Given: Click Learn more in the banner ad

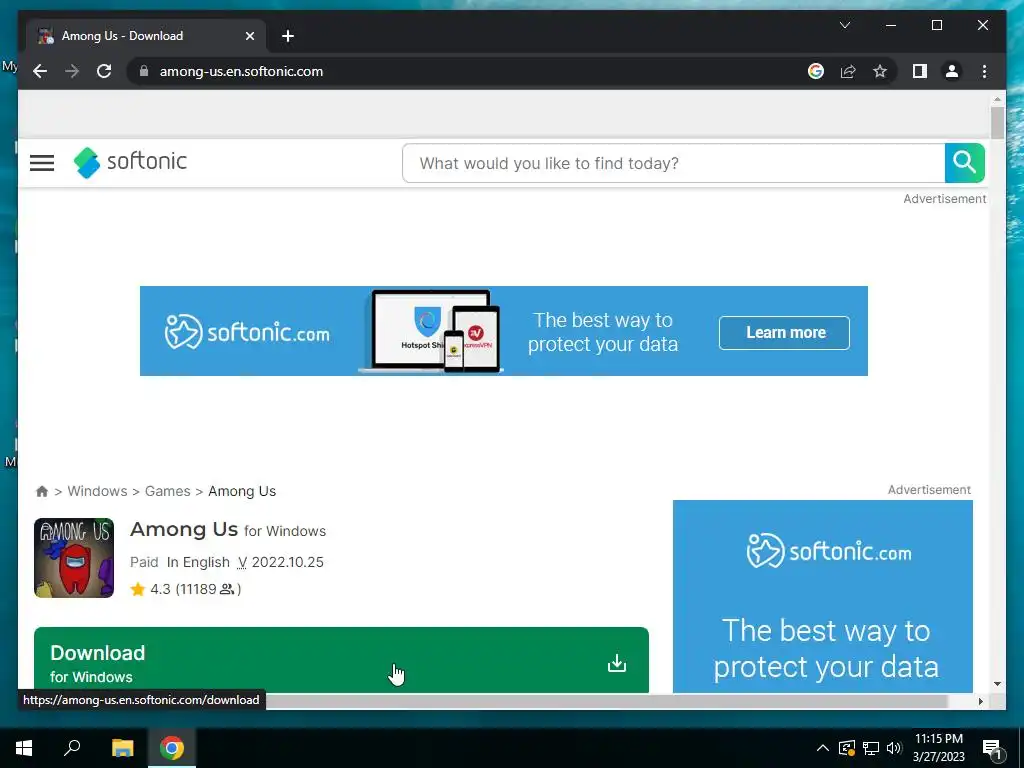Looking at the screenshot, I should tap(784, 332).
